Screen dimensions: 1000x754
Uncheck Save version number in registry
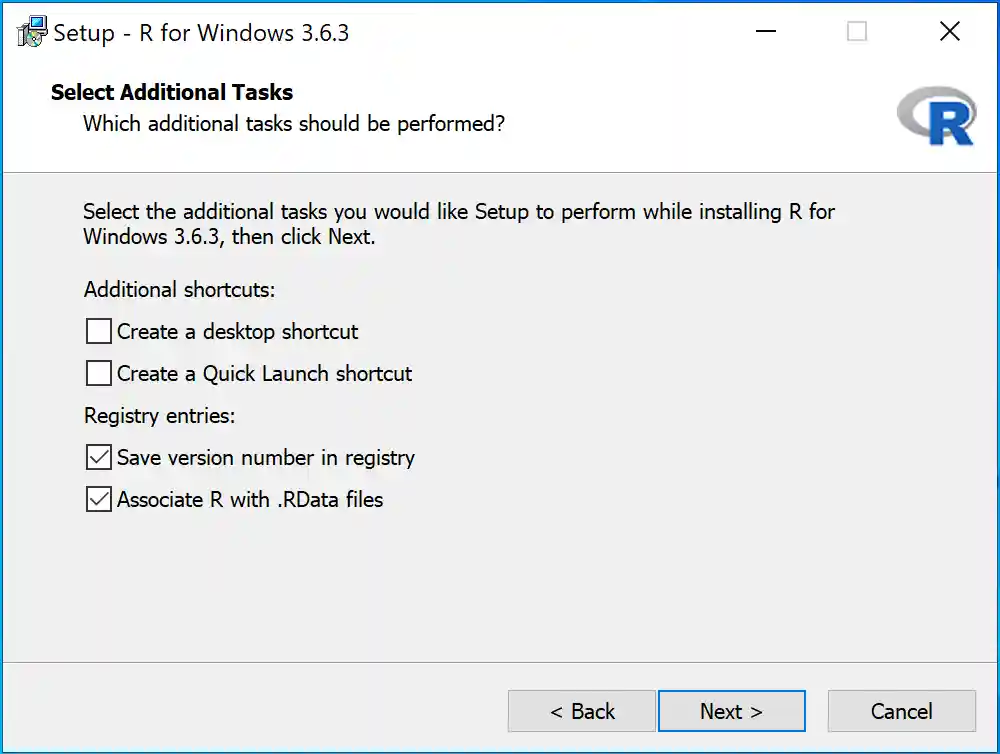99,458
